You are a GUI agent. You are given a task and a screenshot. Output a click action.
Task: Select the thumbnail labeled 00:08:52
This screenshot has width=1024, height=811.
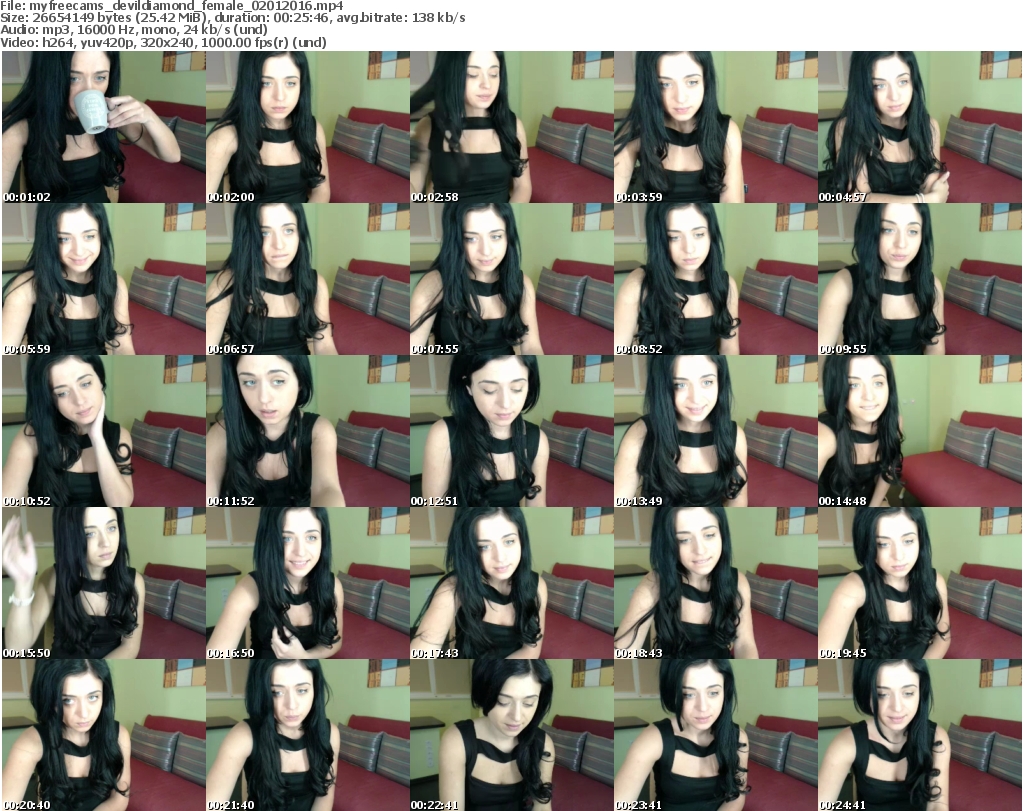[x=716, y=279]
